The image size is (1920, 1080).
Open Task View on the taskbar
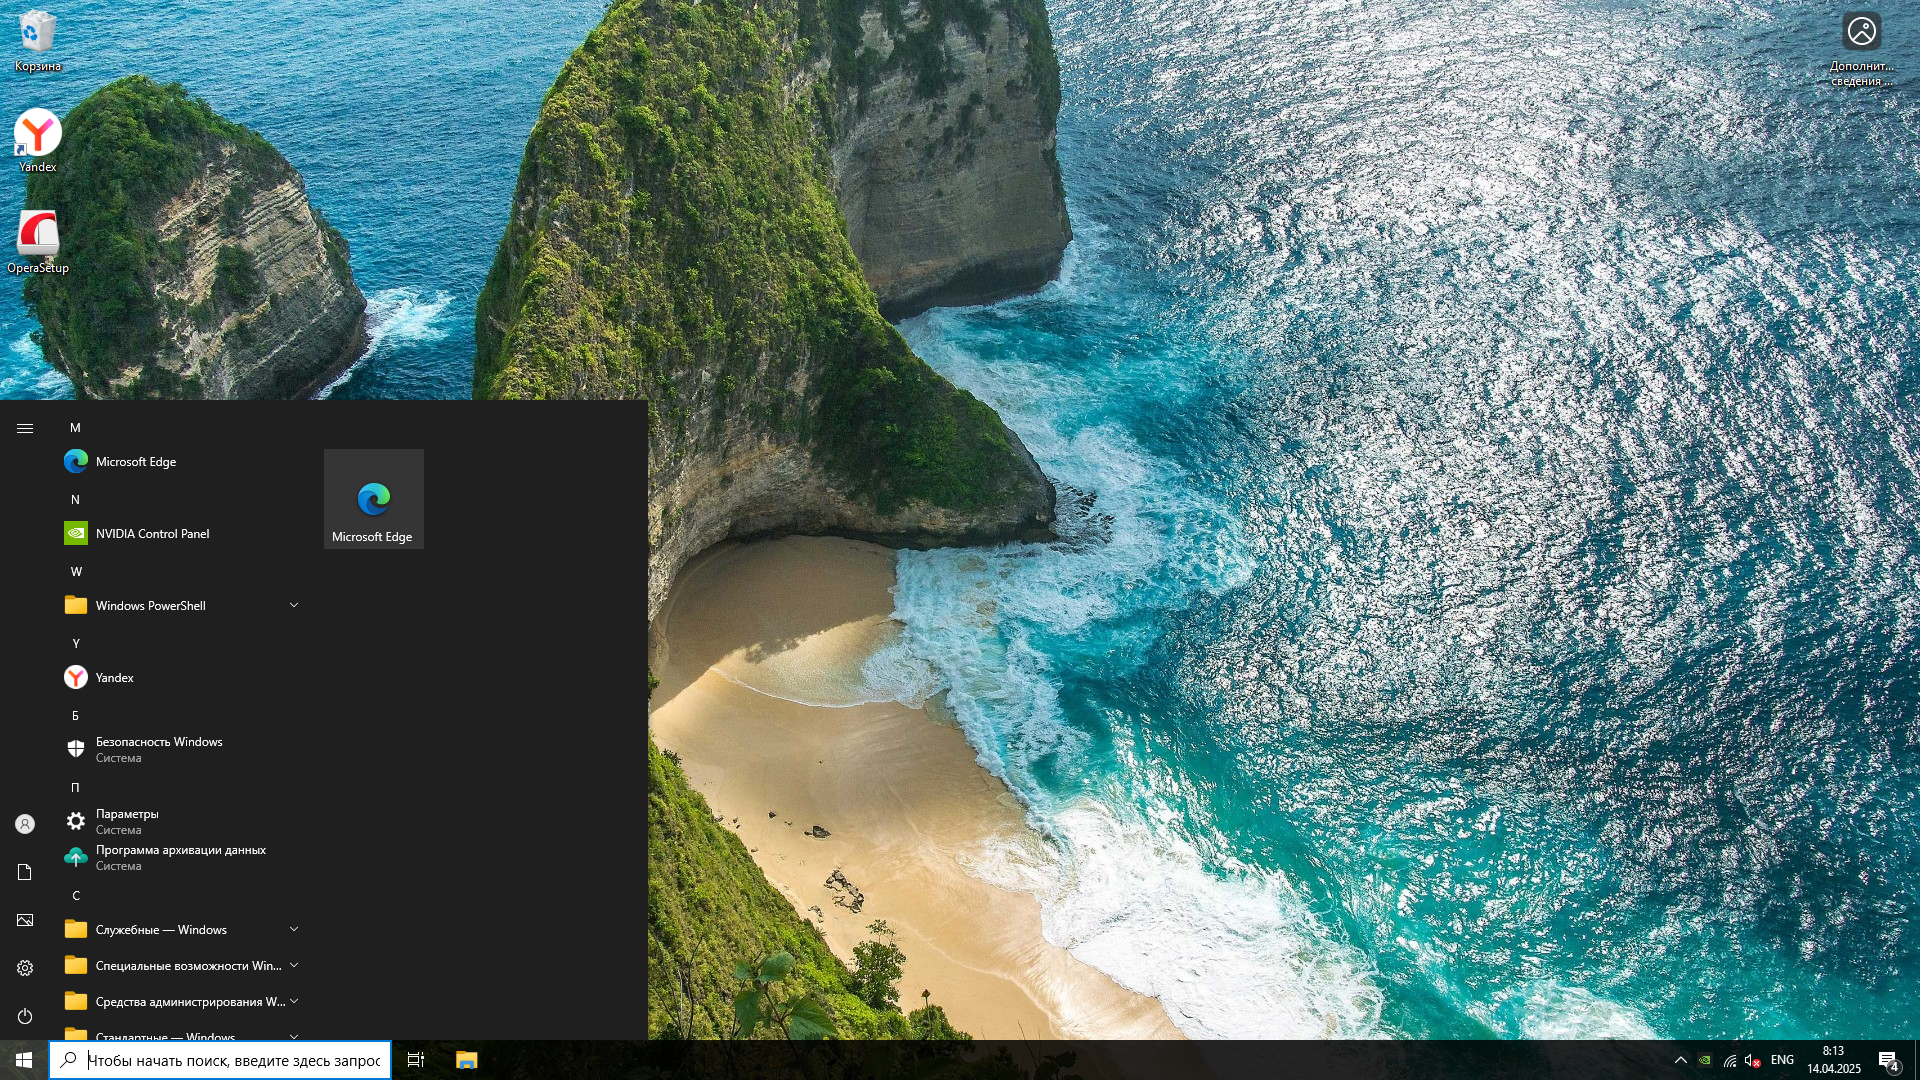pyautogui.click(x=415, y=1060)
